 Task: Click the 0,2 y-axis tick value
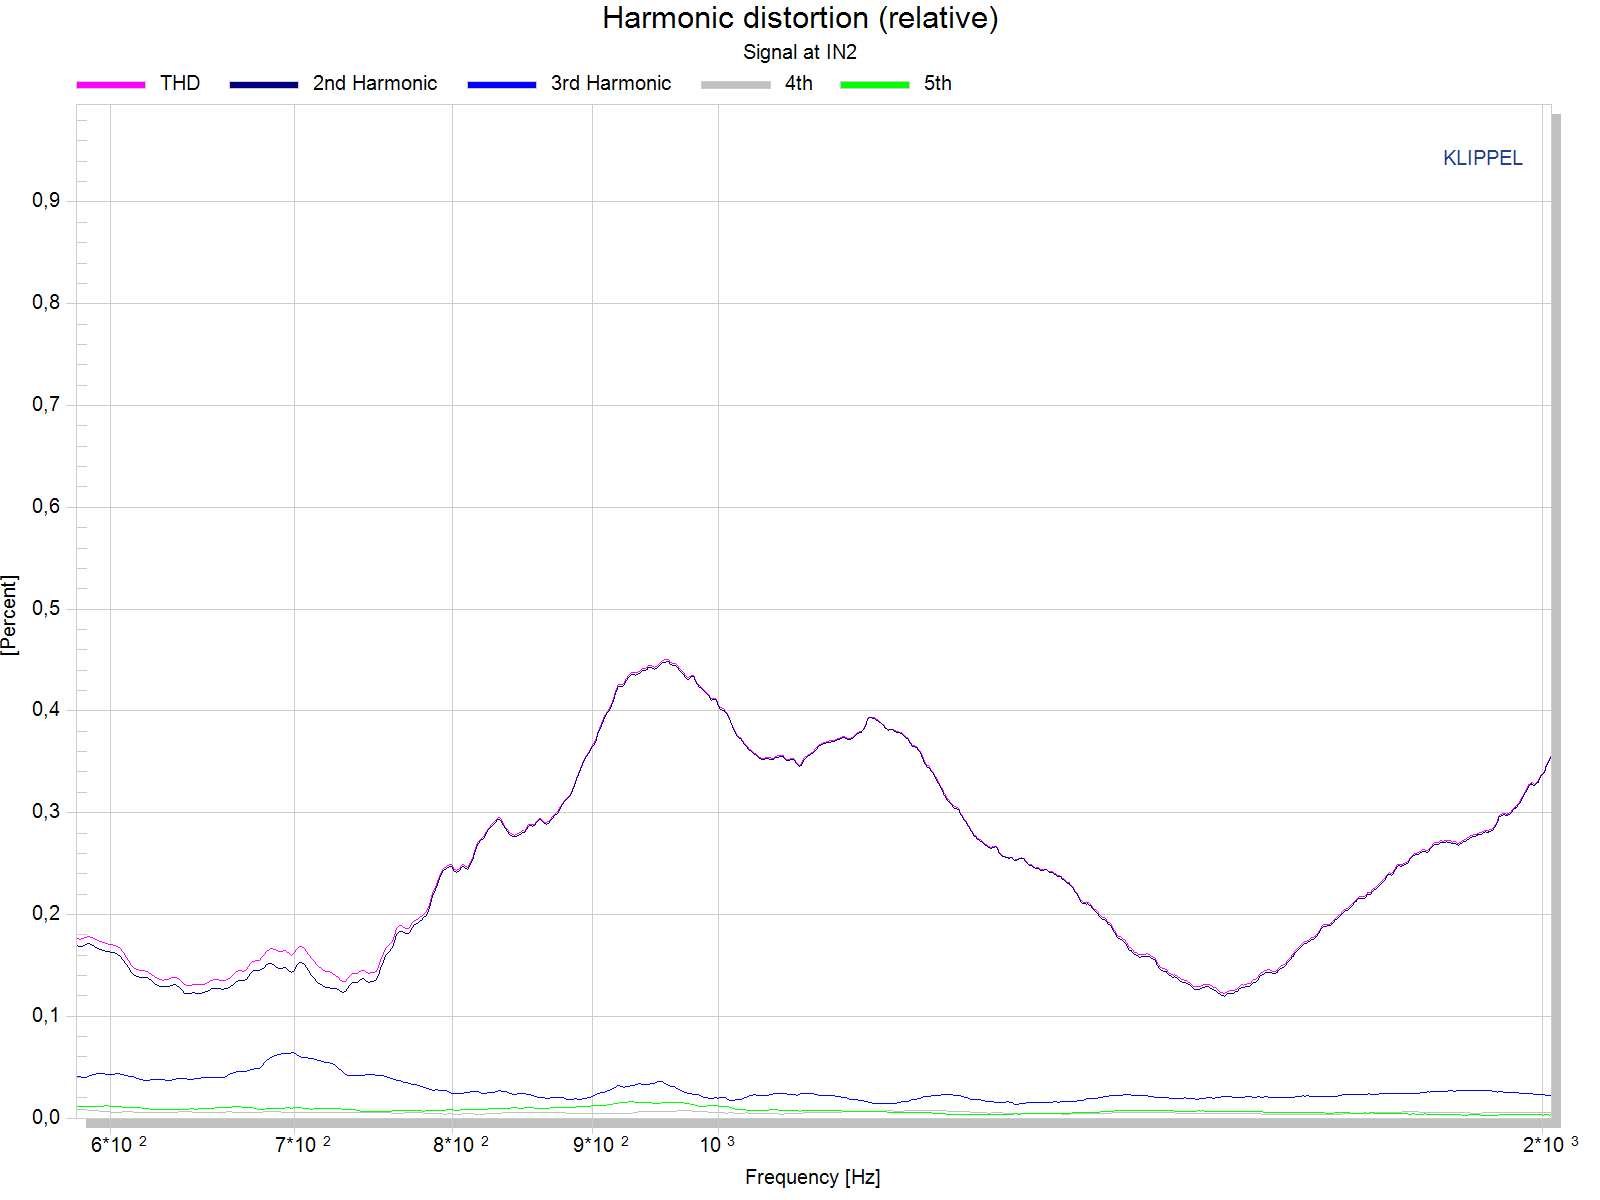46,913
